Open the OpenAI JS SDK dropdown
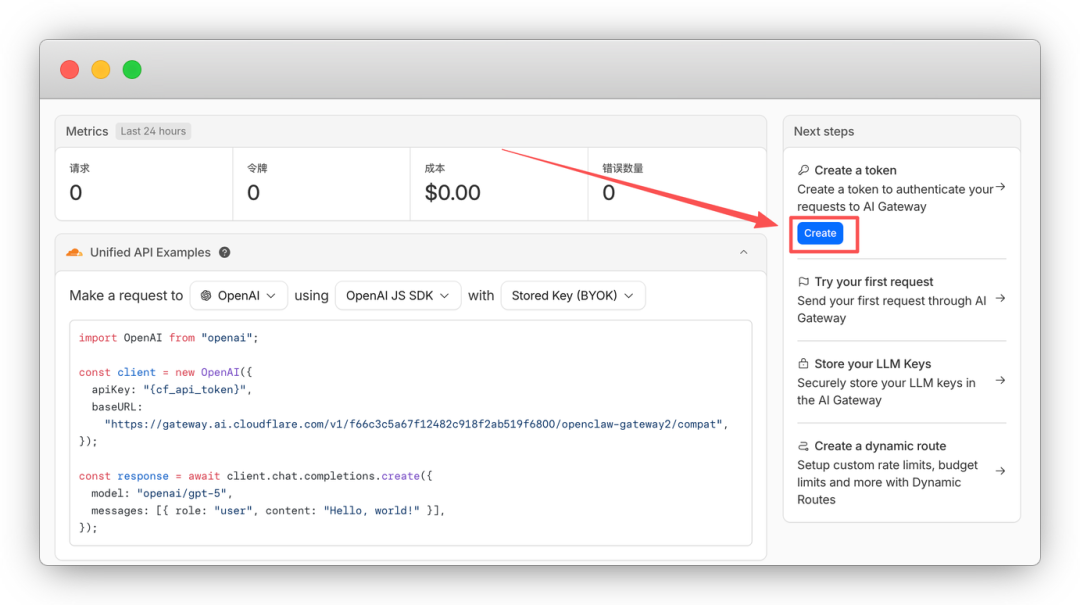The image size is (1080, 605). (x=398, y=296)
